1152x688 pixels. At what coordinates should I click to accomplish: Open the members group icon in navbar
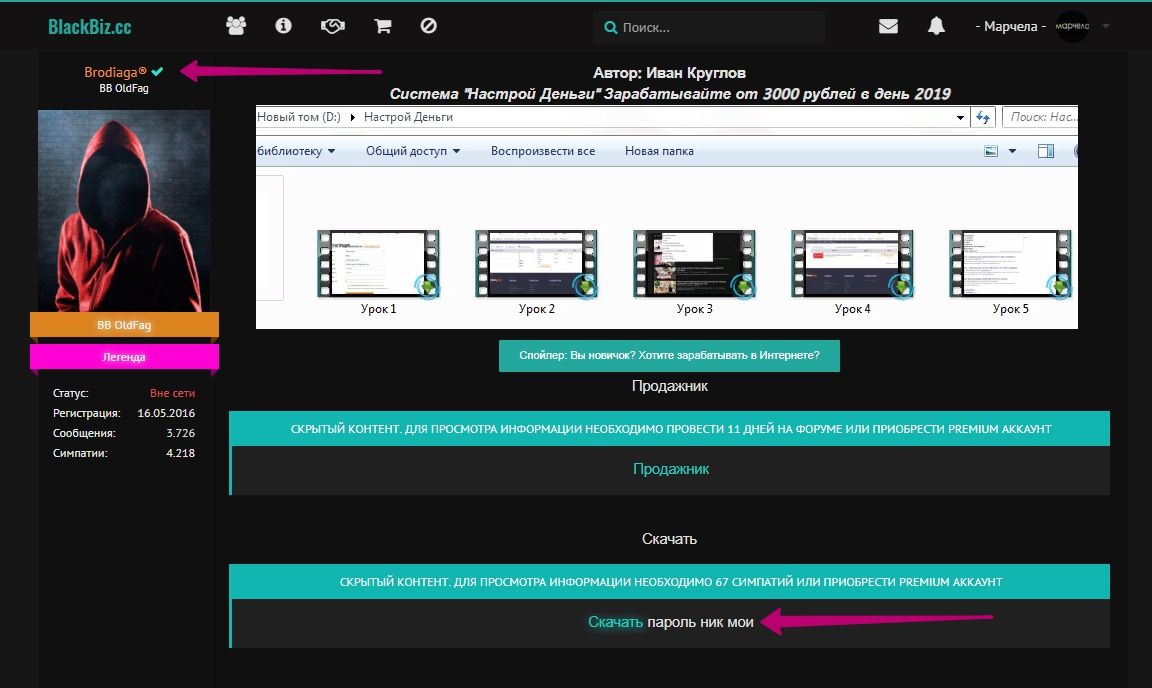tap(236, 27)
